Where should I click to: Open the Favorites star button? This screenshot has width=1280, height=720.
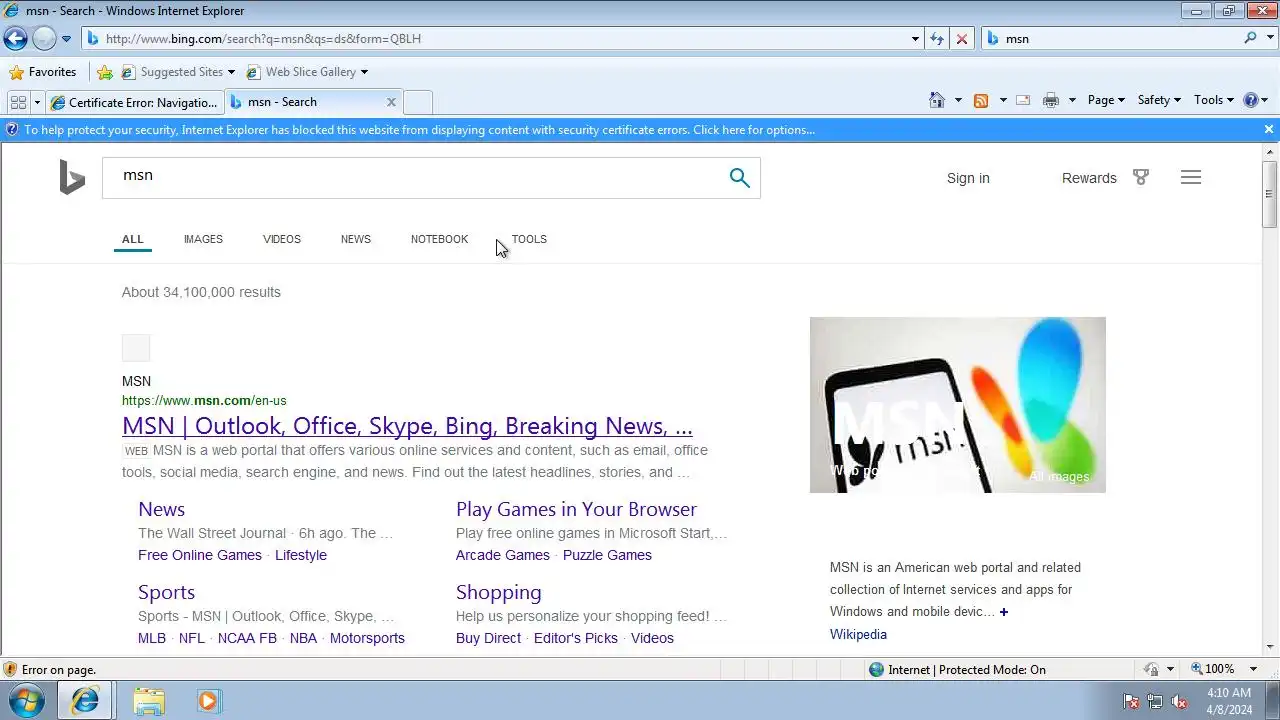[x=43, y=72]
